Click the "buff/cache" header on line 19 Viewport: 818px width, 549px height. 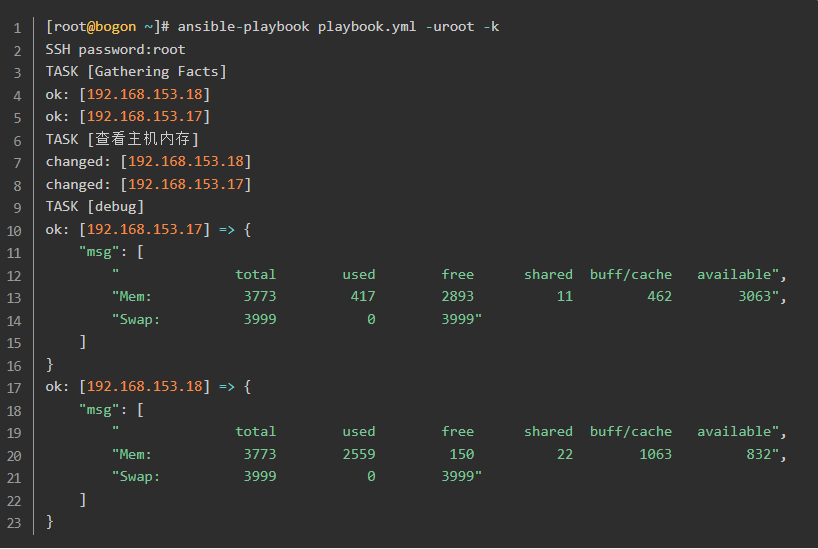pos(631,431)
